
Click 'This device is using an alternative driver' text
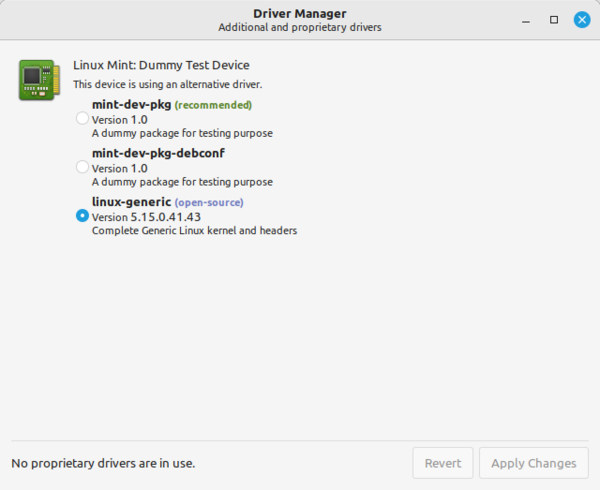point(167,85)
